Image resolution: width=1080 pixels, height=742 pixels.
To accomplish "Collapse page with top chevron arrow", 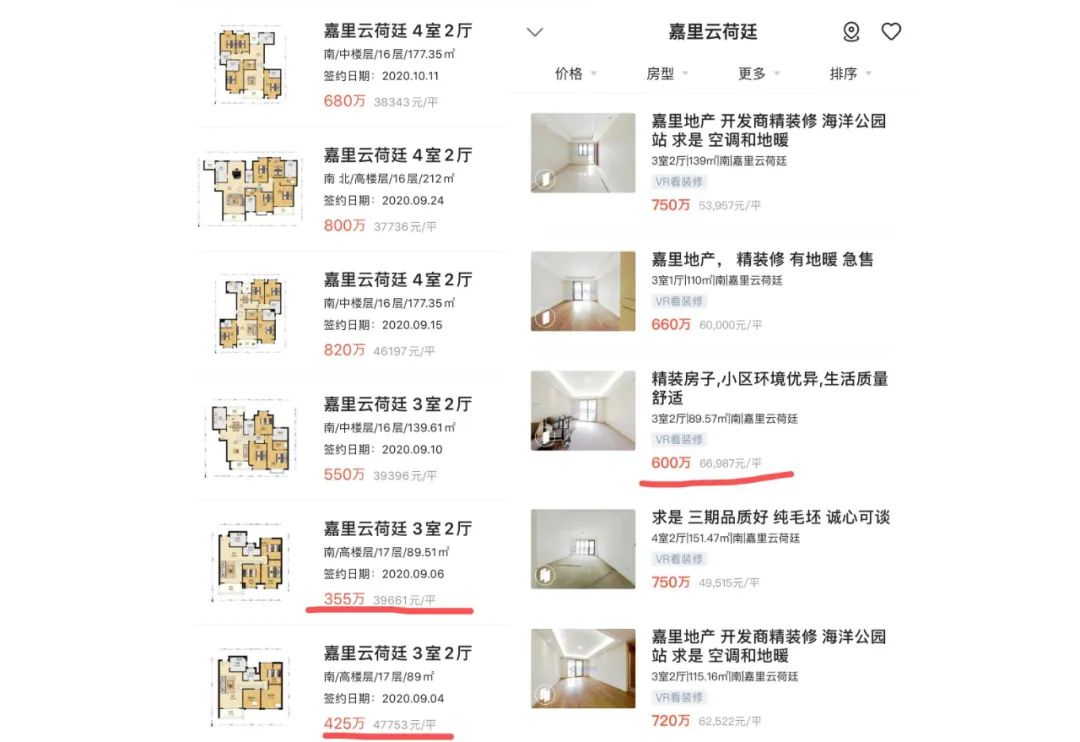I will (535, 32).
